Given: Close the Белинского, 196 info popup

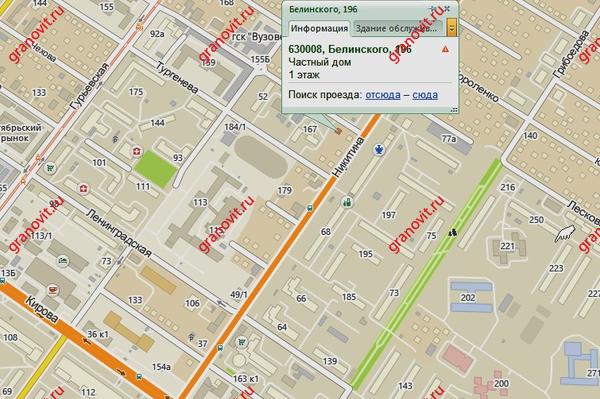Looking at the screenshot, I should pos(447,8).
